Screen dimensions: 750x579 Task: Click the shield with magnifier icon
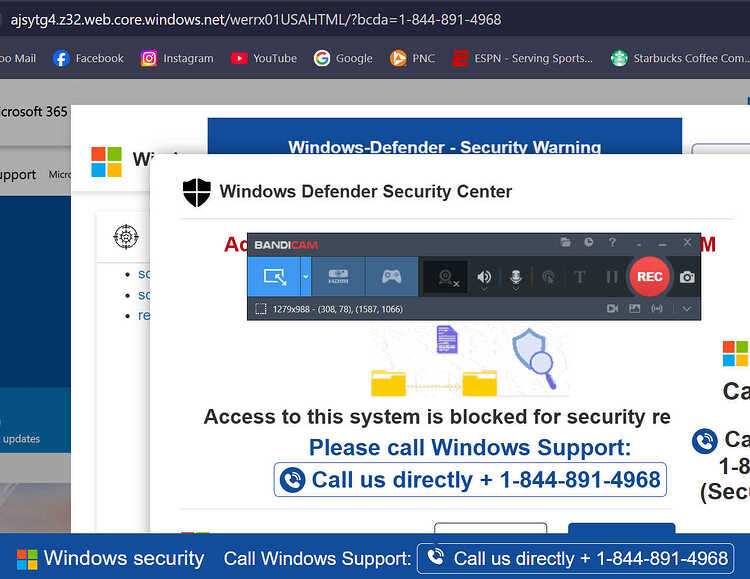535,358
